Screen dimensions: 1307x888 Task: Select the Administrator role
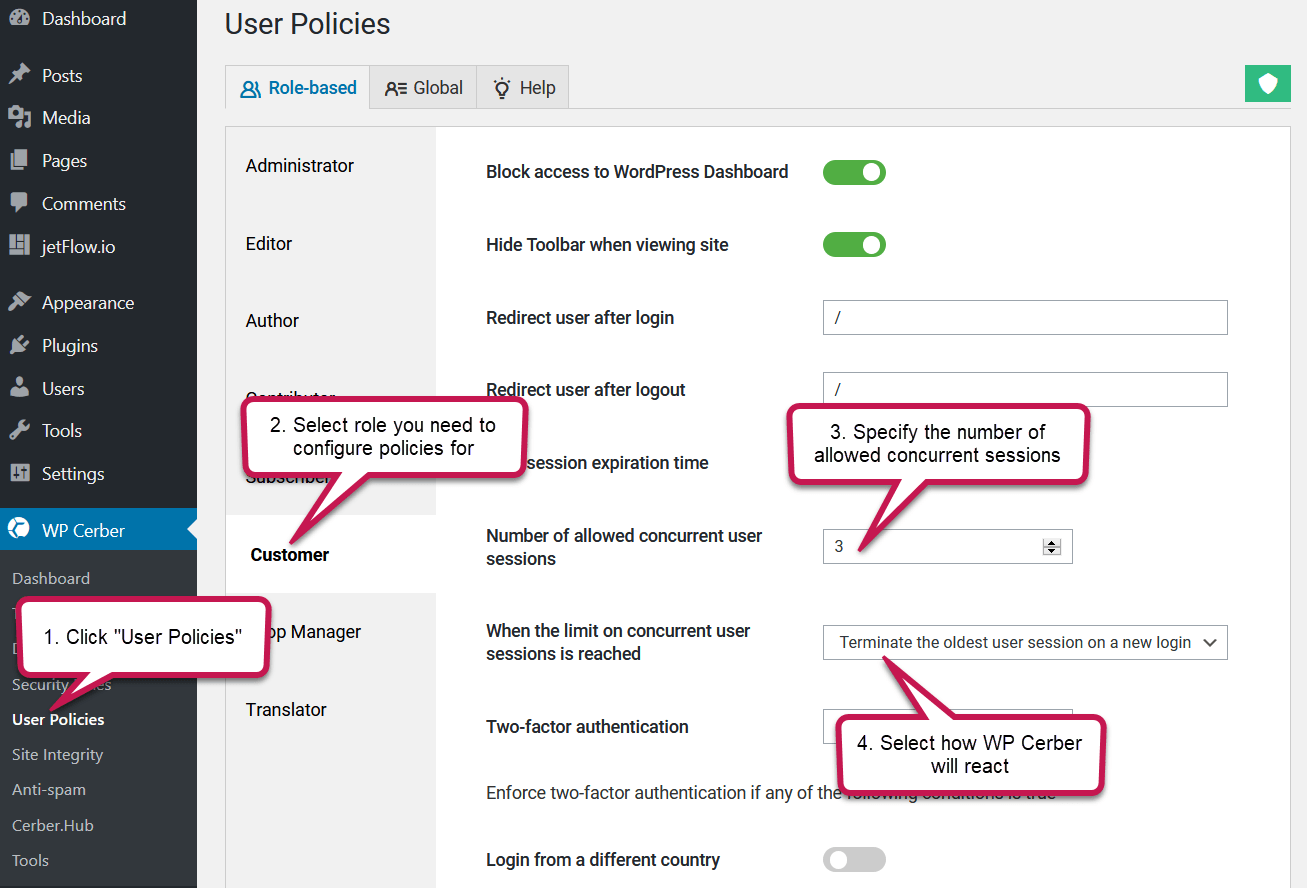coord(300,166)
